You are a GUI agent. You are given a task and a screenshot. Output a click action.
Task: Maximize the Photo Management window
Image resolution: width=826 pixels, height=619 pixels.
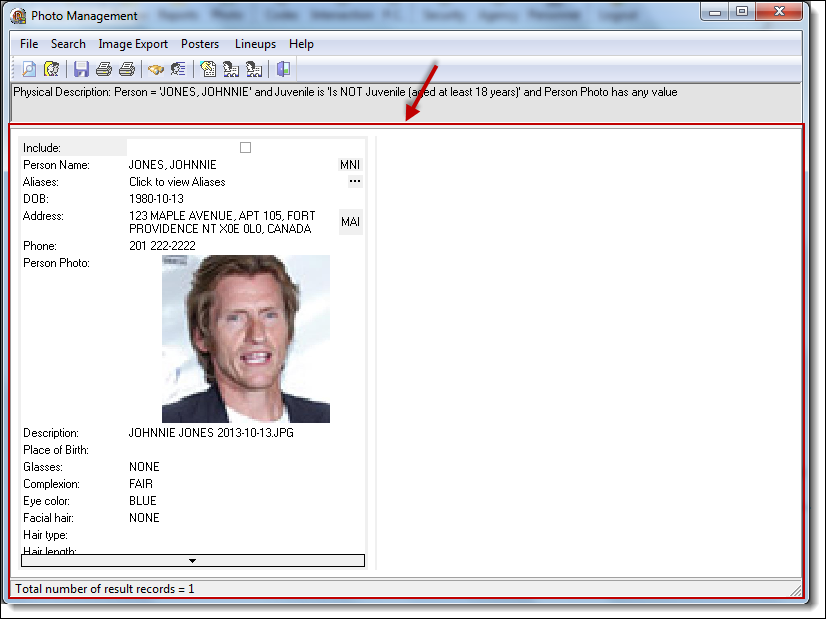742,12
